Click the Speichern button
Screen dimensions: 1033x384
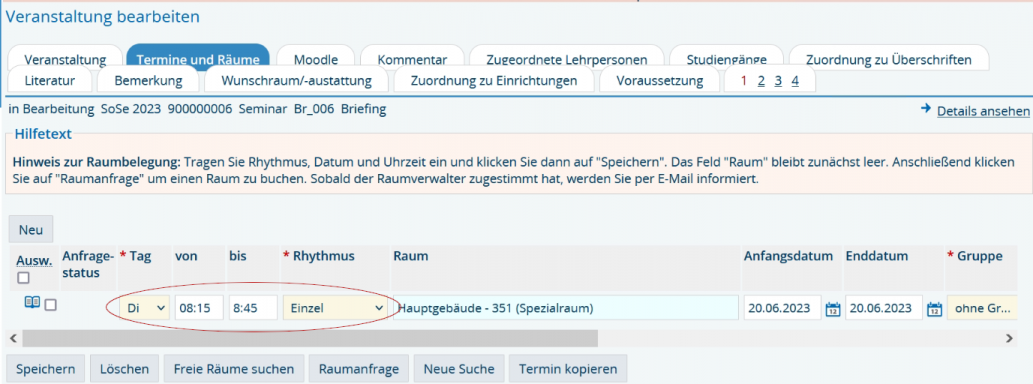45,369
